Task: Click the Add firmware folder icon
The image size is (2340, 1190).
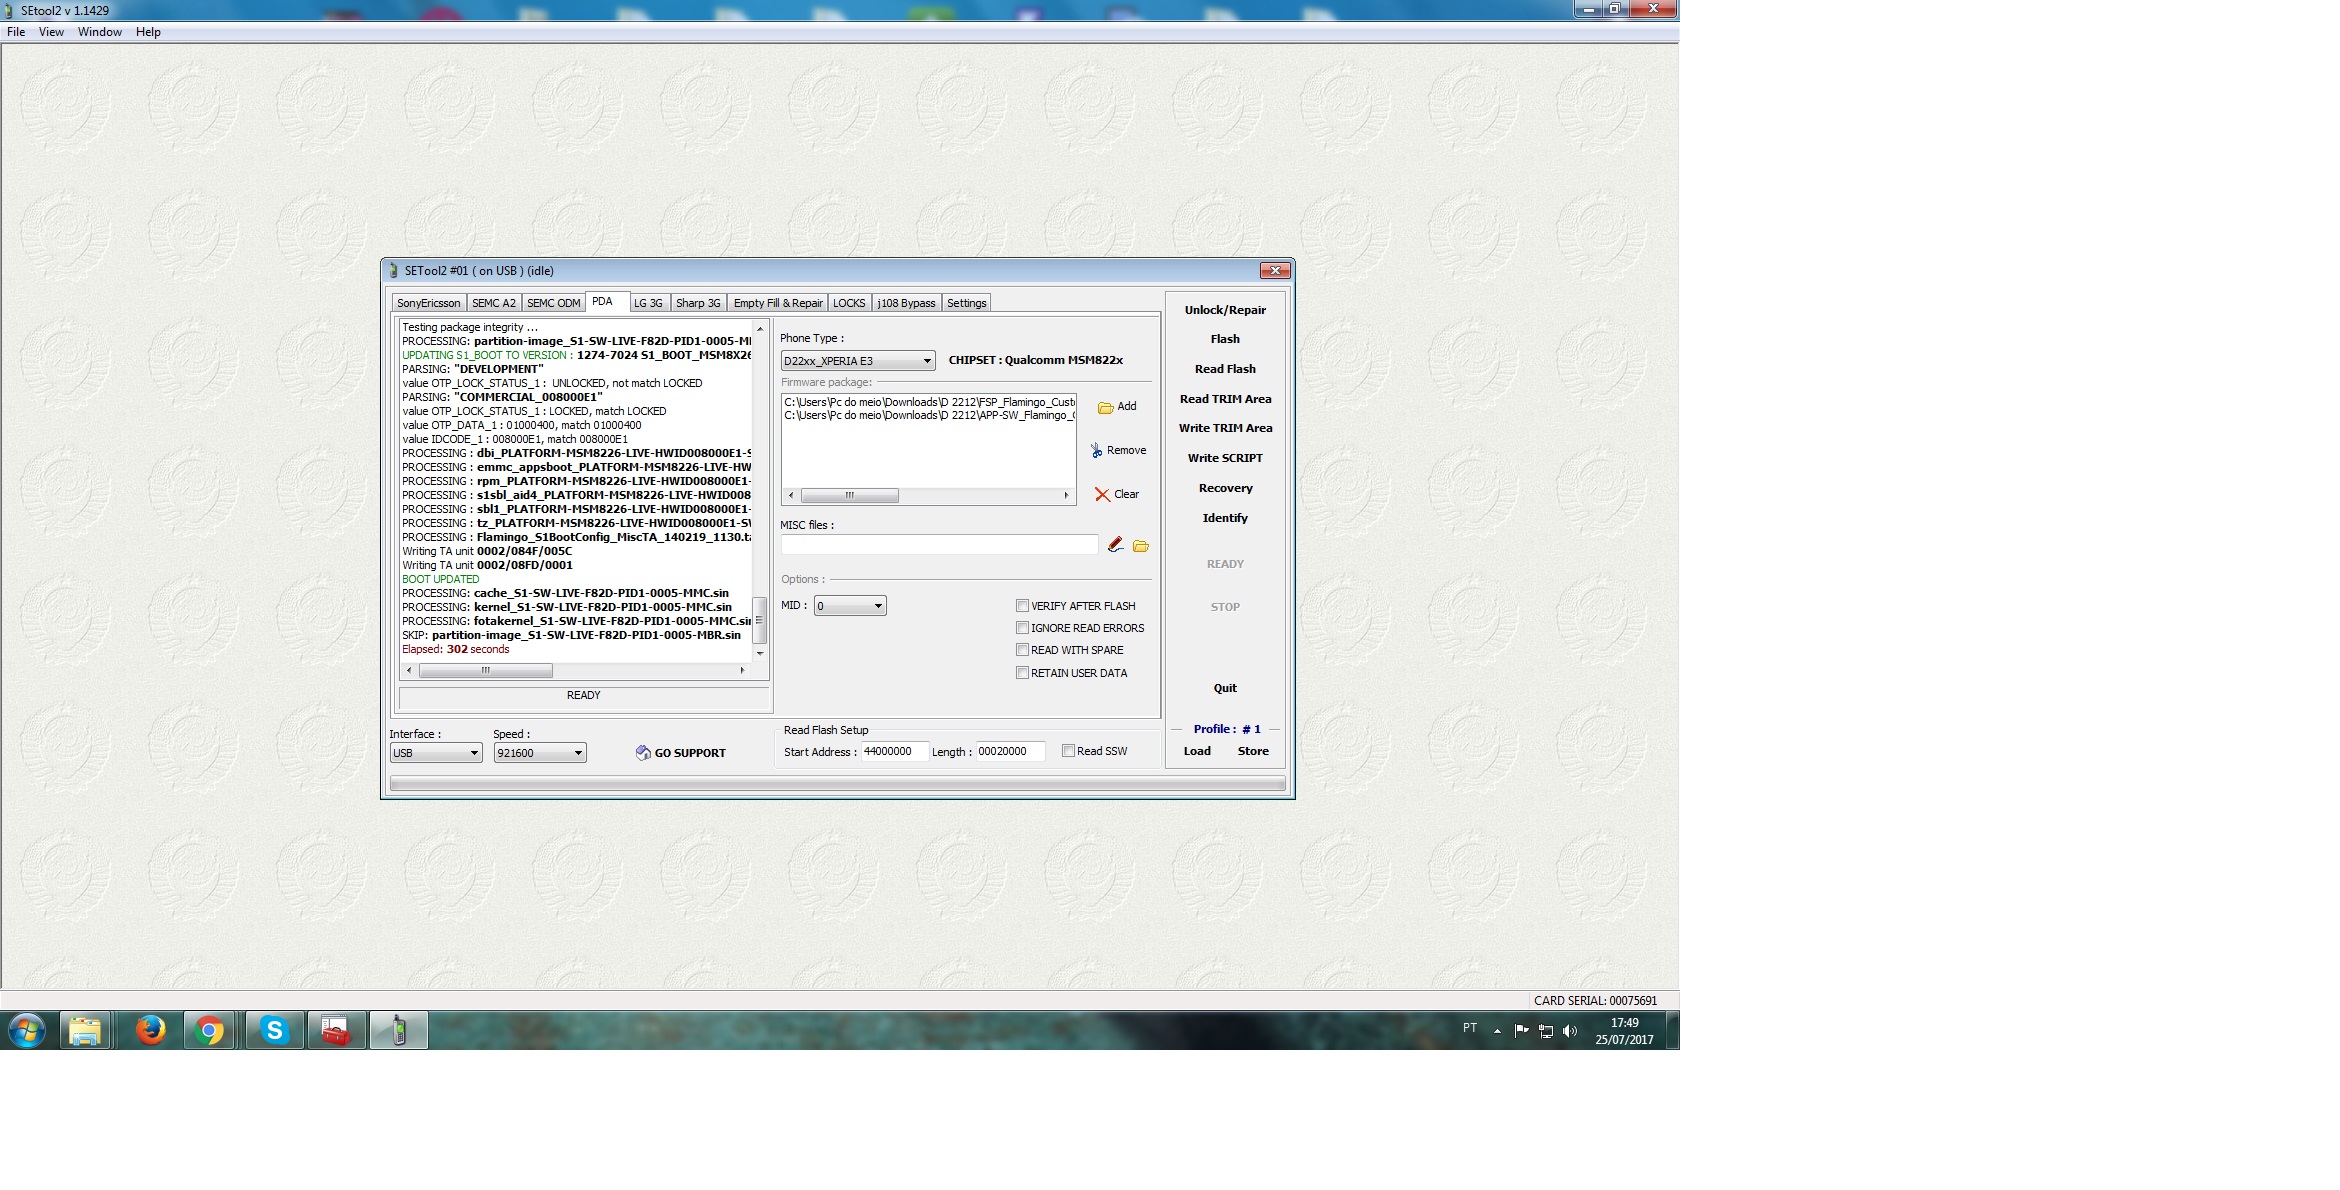Action: 1105,407
